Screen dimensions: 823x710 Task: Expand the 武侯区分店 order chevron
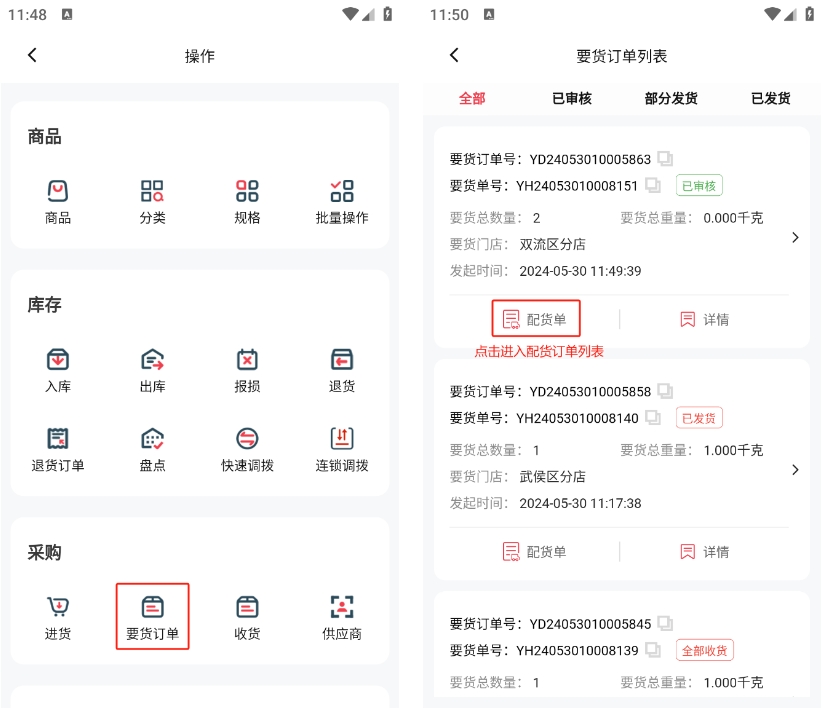(795, 470)
